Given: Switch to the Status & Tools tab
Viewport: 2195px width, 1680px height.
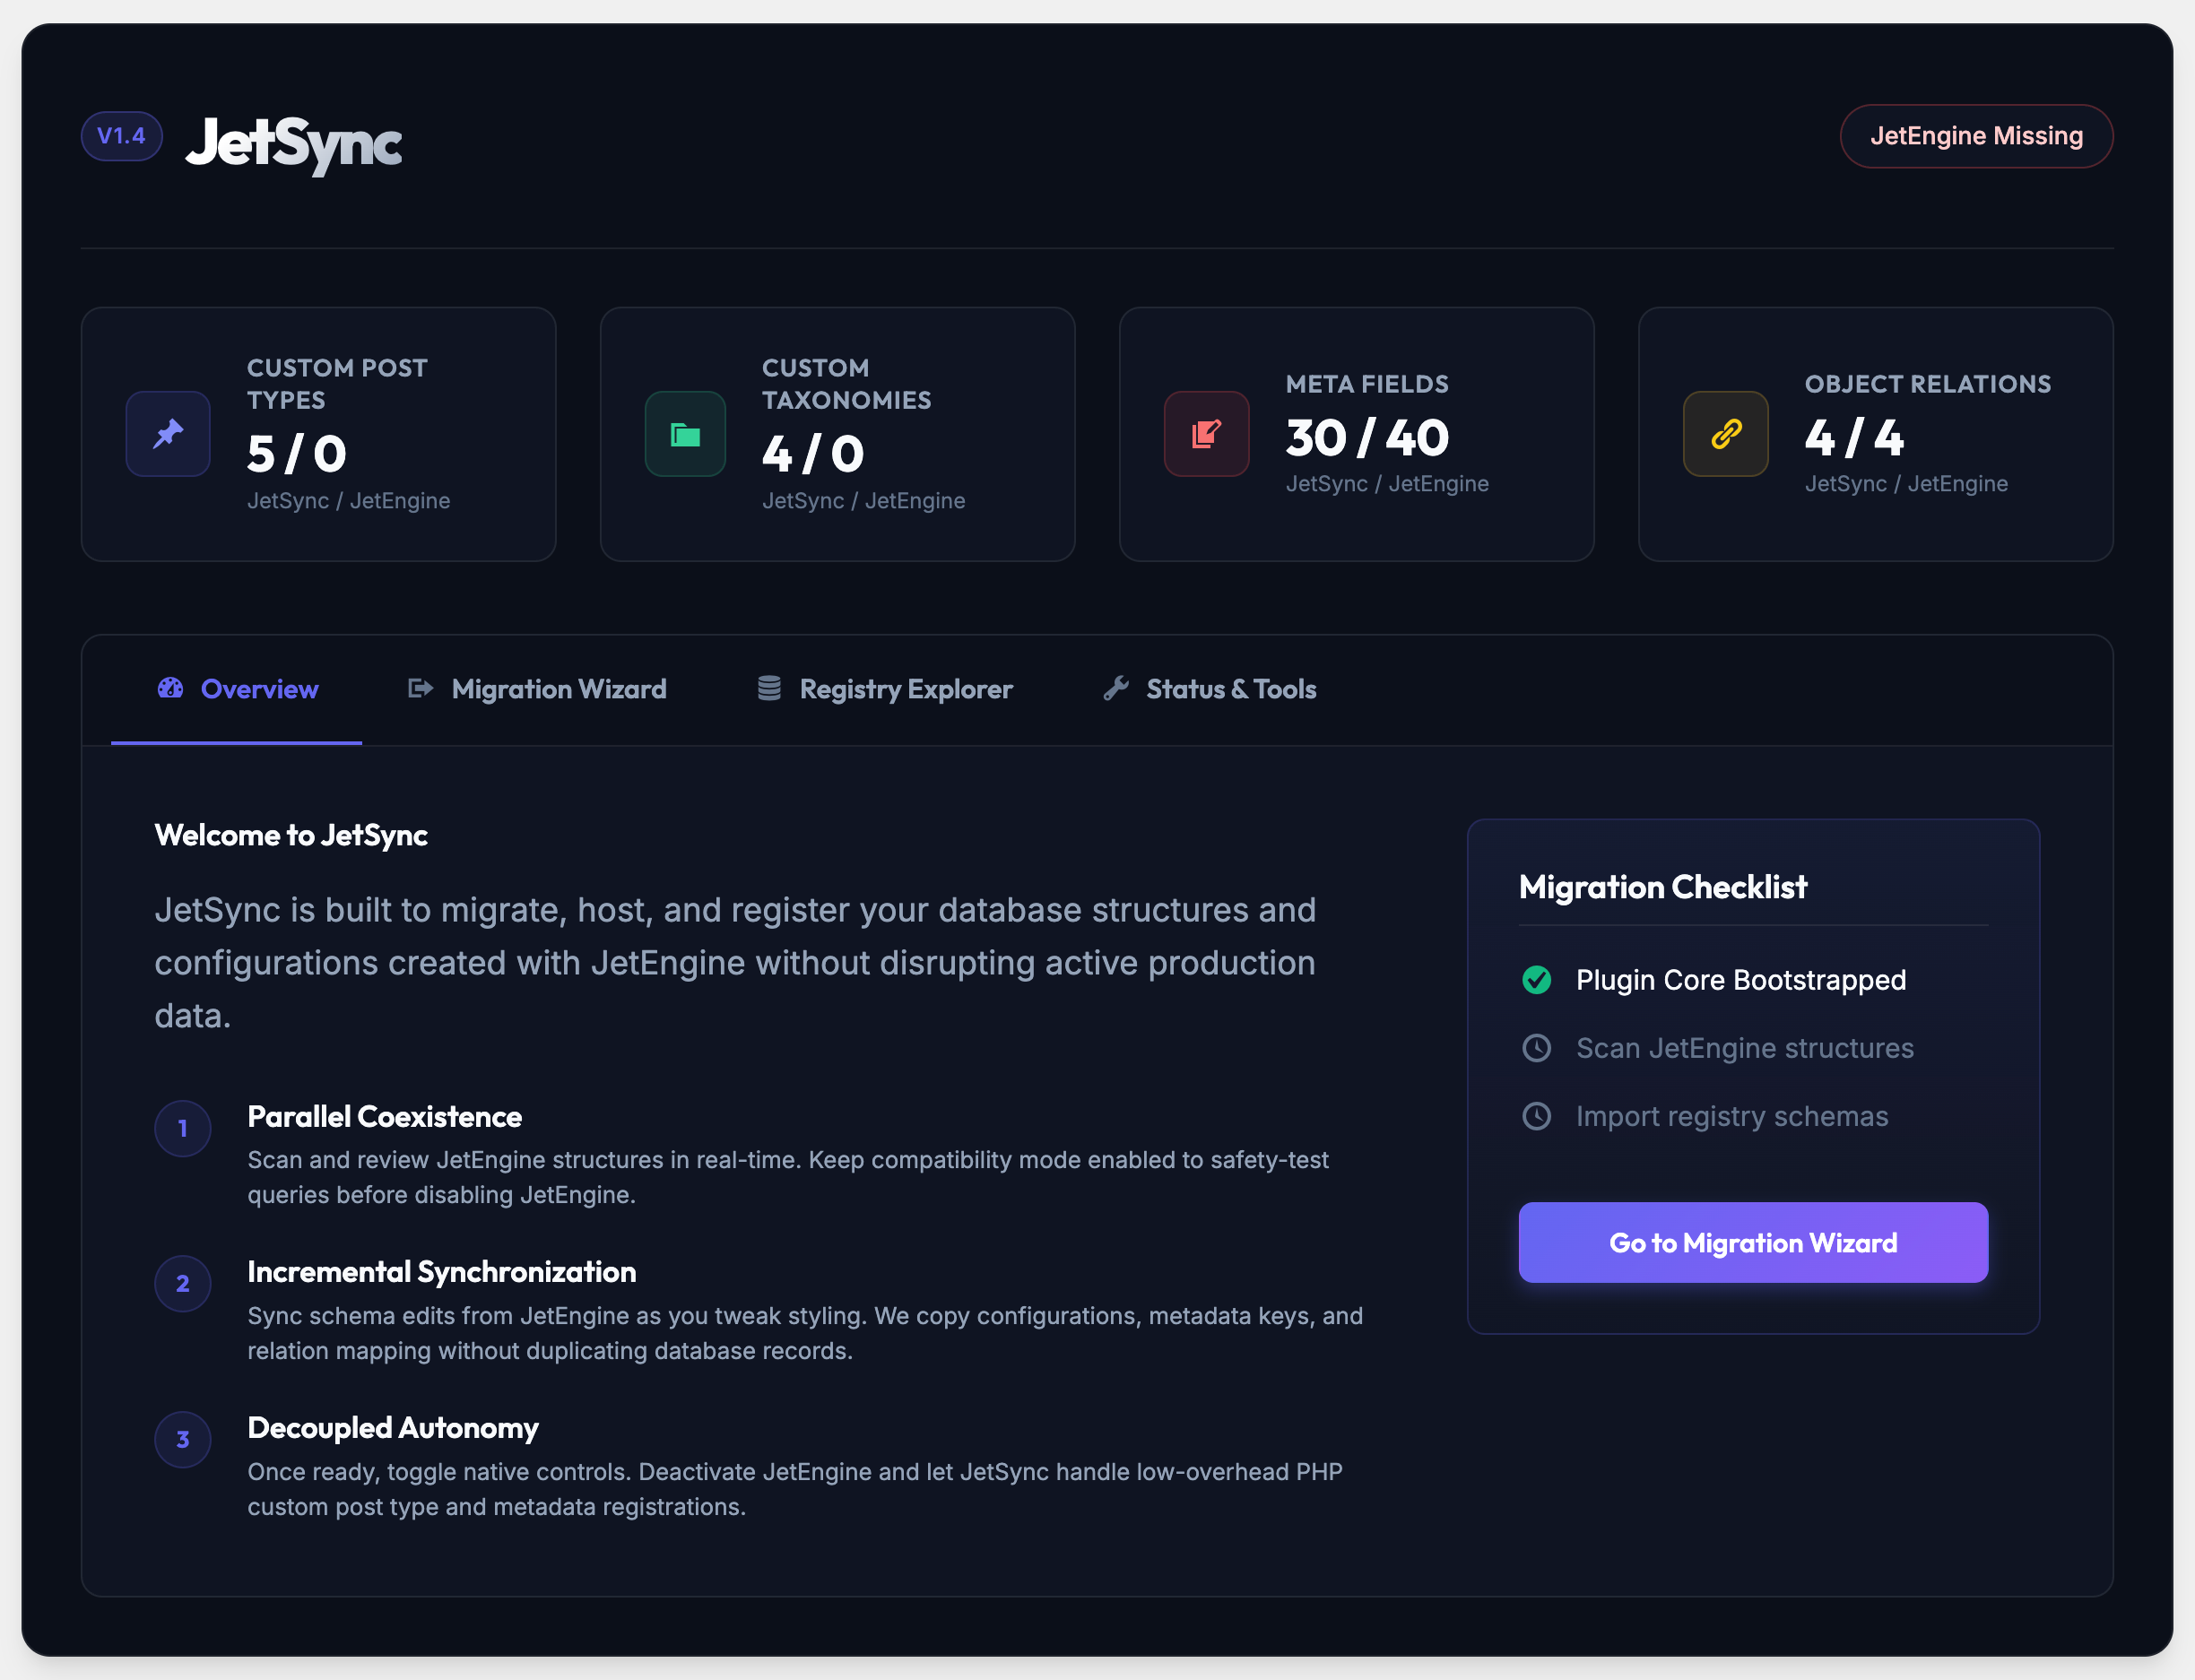Looking at the screenshot, I should tap(1209, 689).
